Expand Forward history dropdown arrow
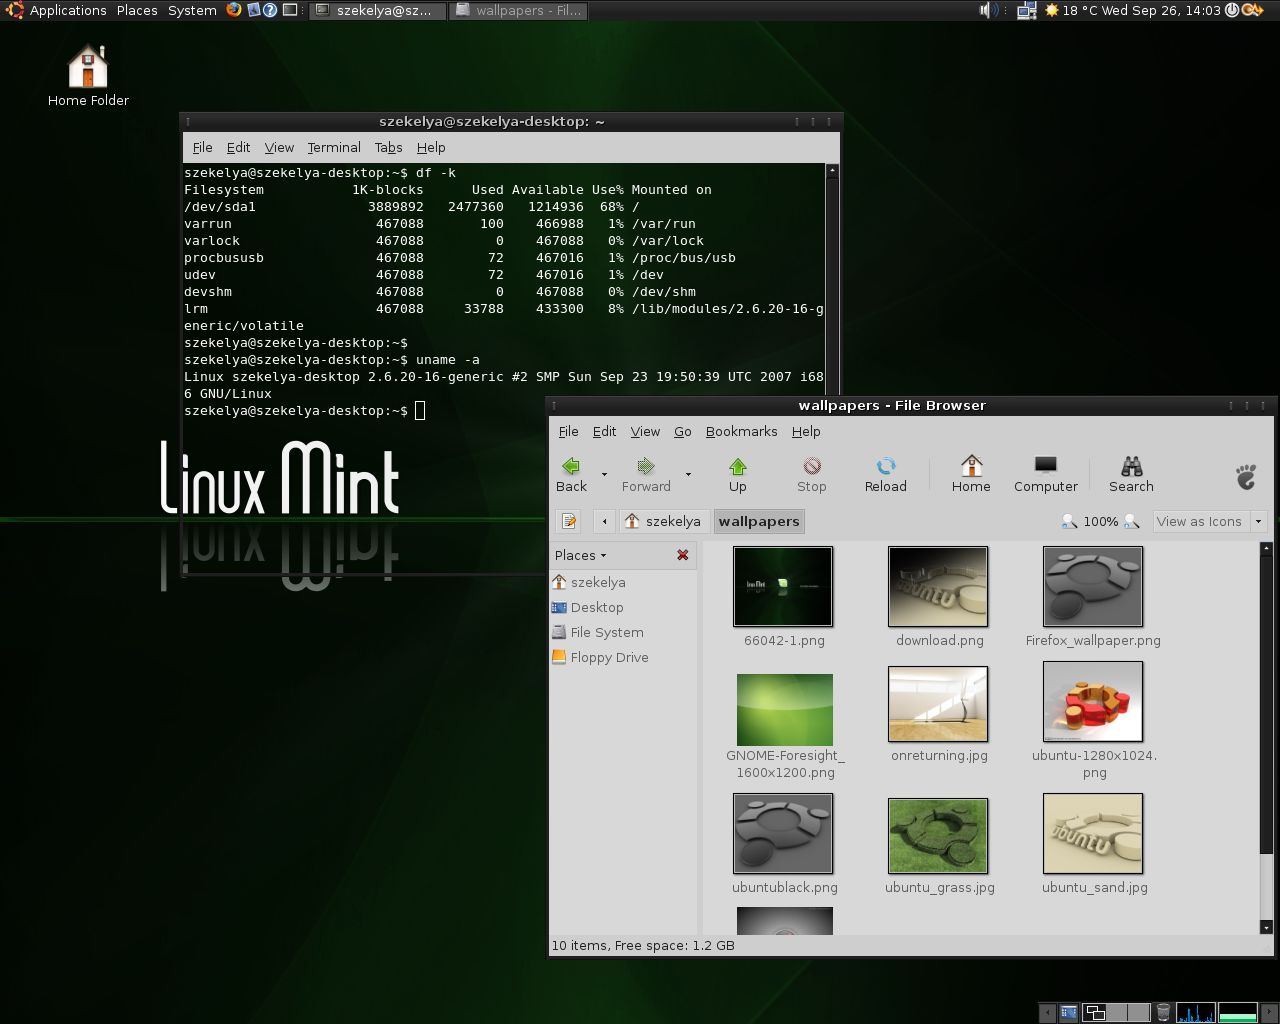The image size is (1280, 1024). 688,474
